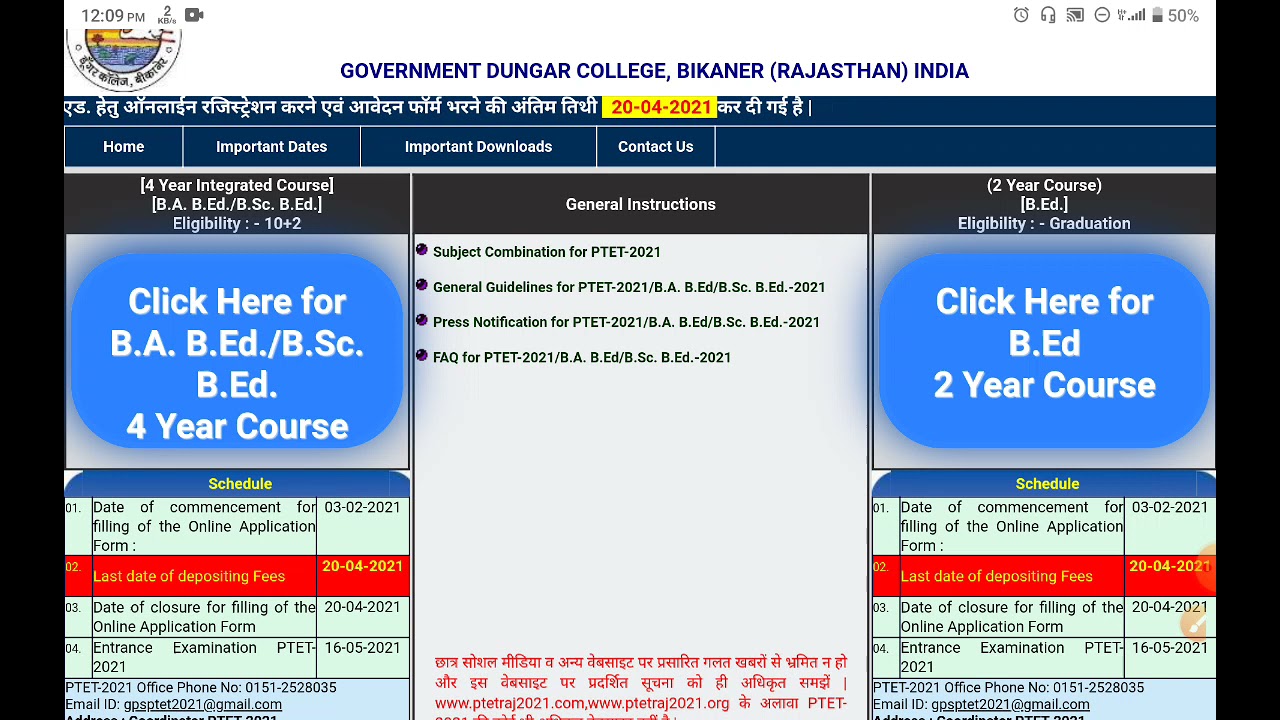Click left email gpsptet2021@gmail.com link

click(202, 704)
